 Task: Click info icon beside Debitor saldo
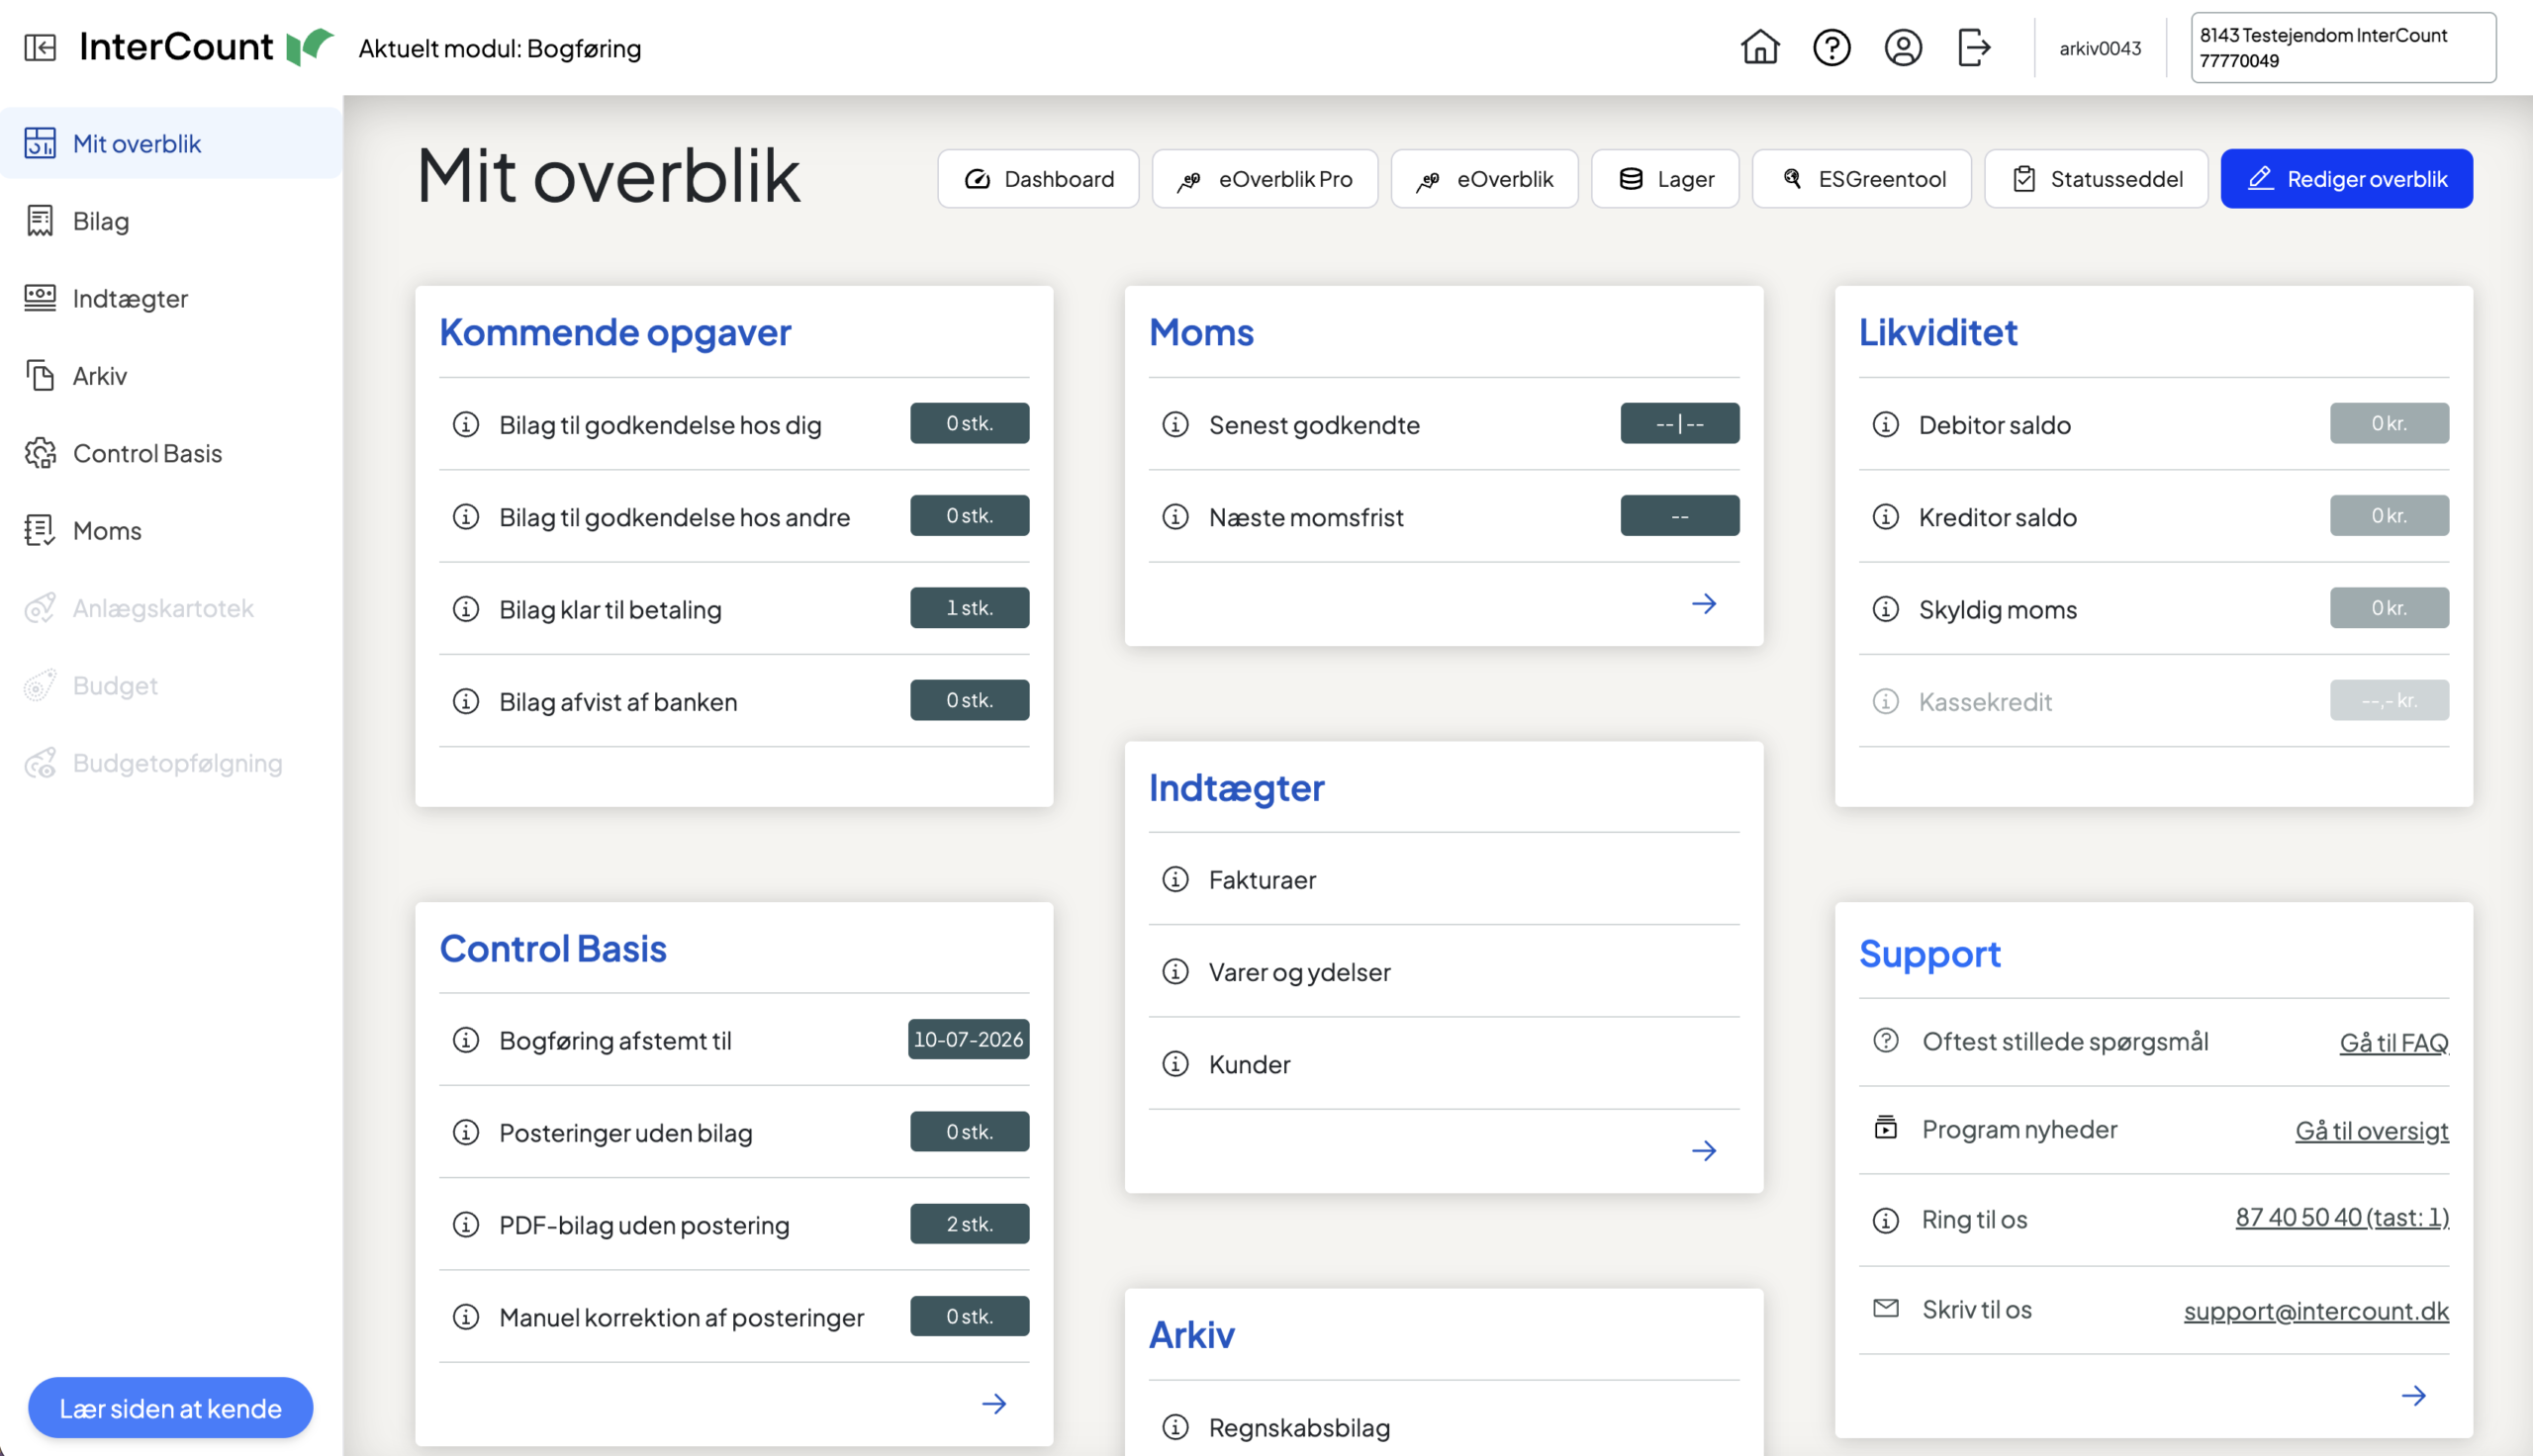[1886, 424]
